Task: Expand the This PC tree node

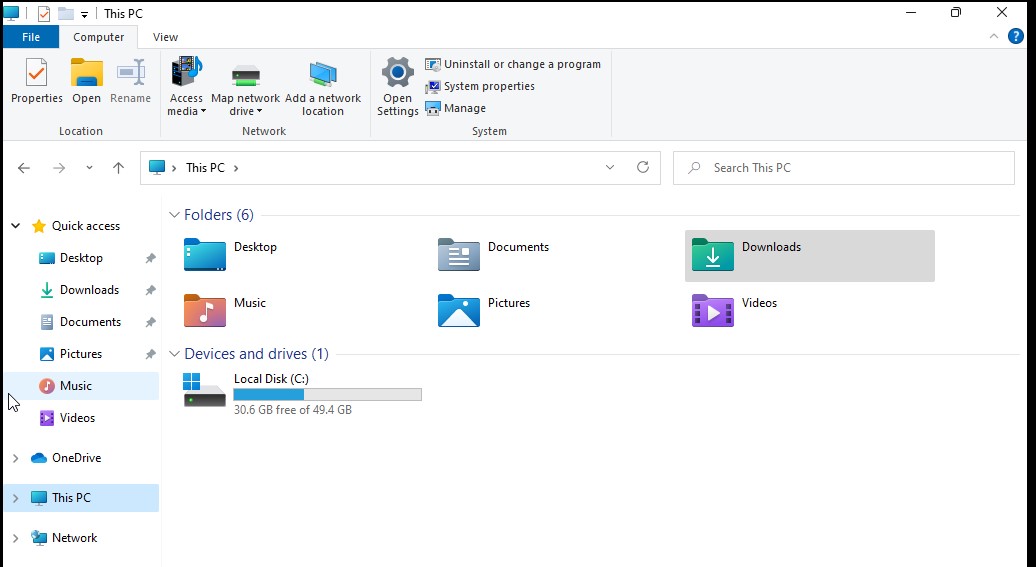Action: coord(15,498)
